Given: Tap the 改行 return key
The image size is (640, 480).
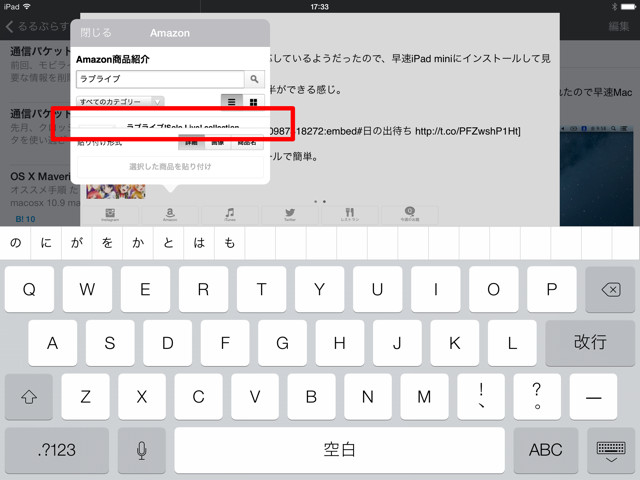Looking at the screenshot, I should [x=590, y=343].
